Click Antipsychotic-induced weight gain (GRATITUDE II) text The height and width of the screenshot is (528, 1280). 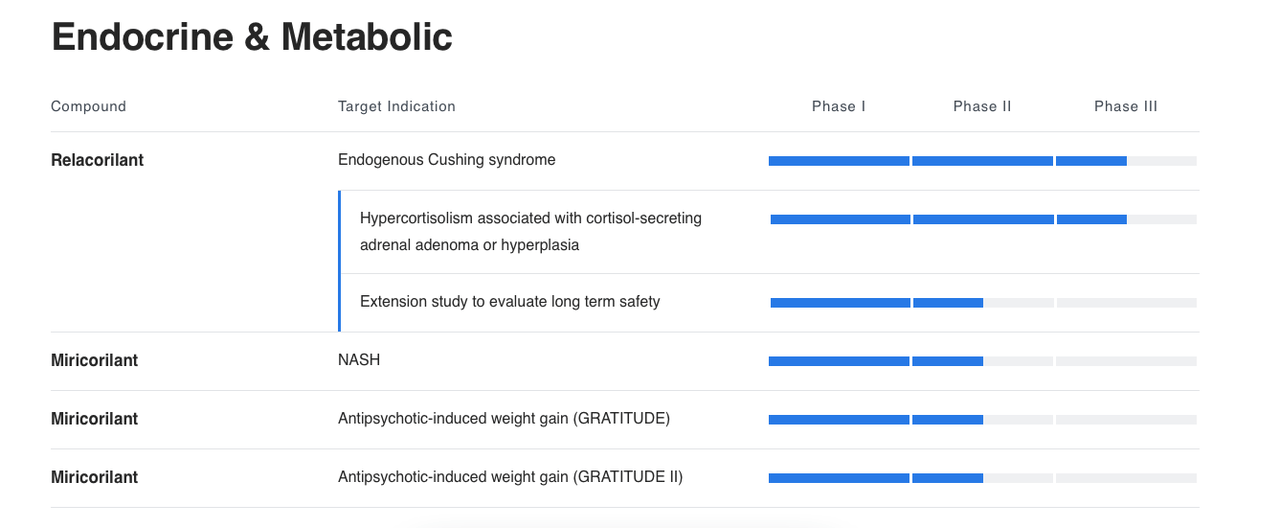tap(510, 477)
